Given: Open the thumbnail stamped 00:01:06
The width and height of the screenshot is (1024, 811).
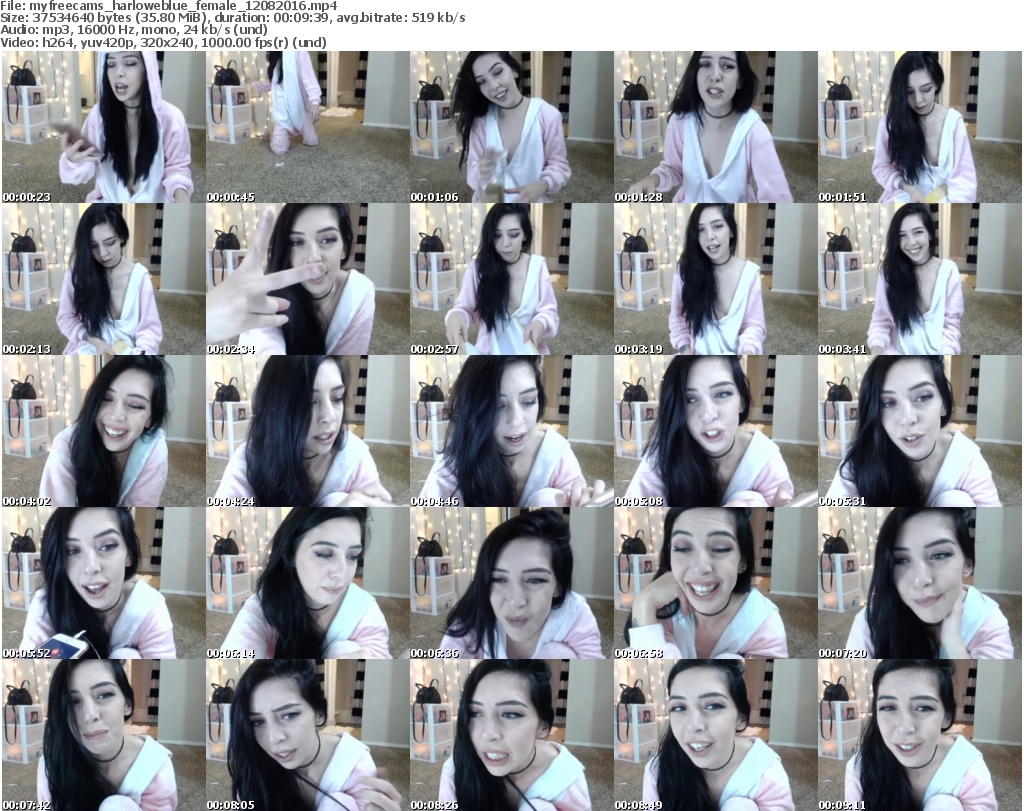Looking at the screenshot, I should point(511,127).
